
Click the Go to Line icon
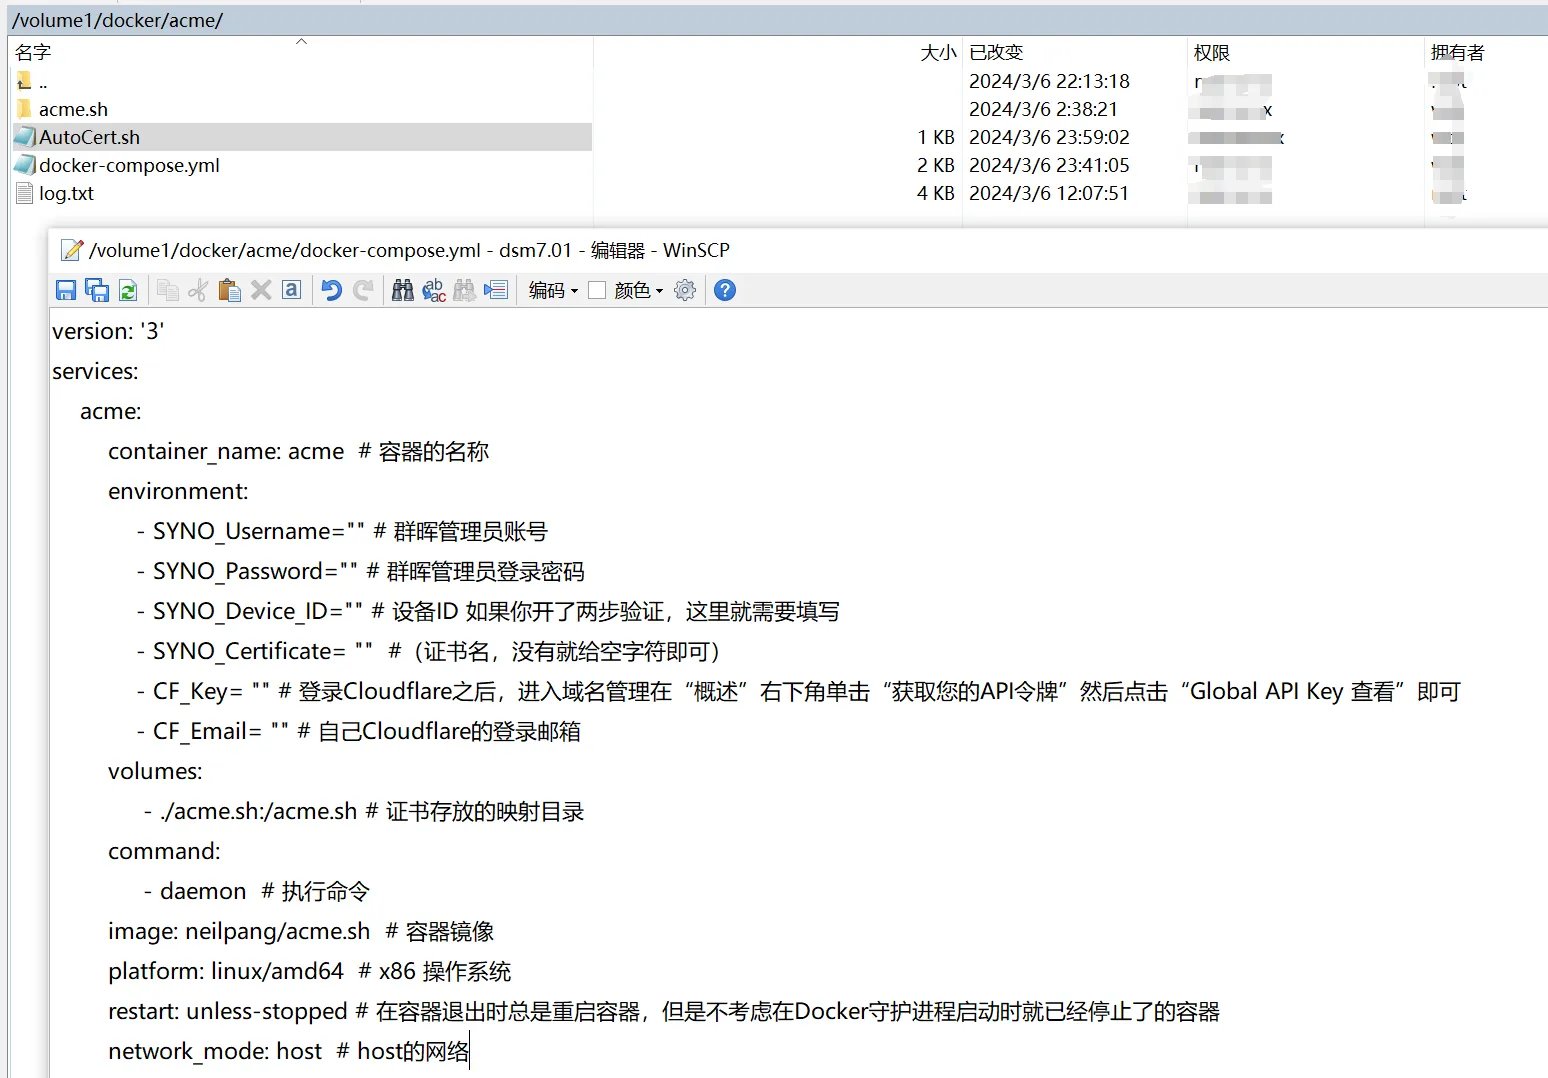pyautogui.click(x=496, y=290)
